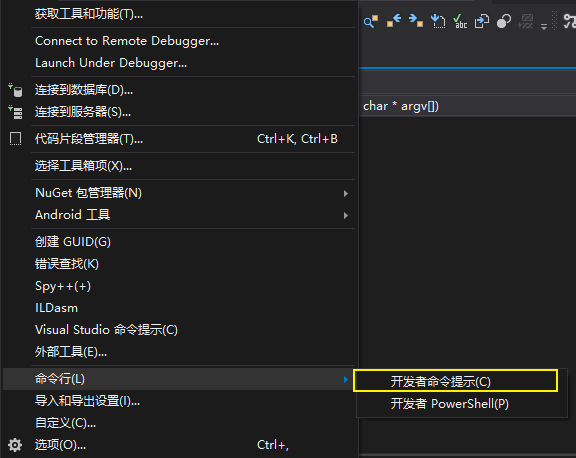The image size is (576, 458).
Task: Click the insert-file down-arrow toolbar icon
Action: click(438, 21)
